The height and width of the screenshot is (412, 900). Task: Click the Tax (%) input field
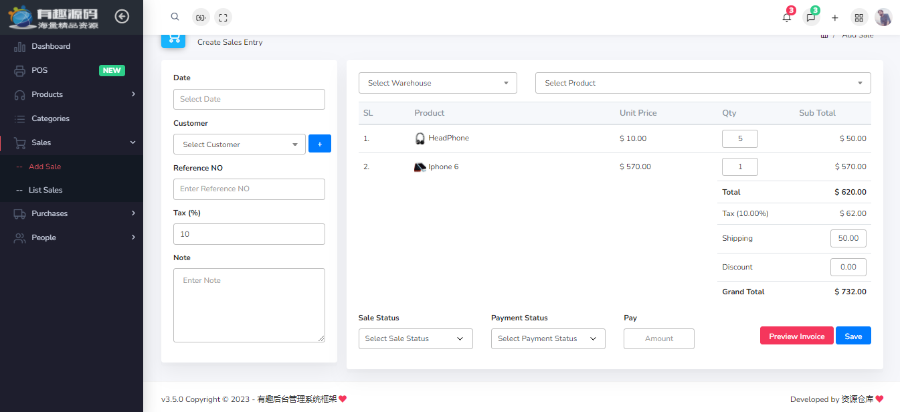pyautogui.click(x=249, y=234)
